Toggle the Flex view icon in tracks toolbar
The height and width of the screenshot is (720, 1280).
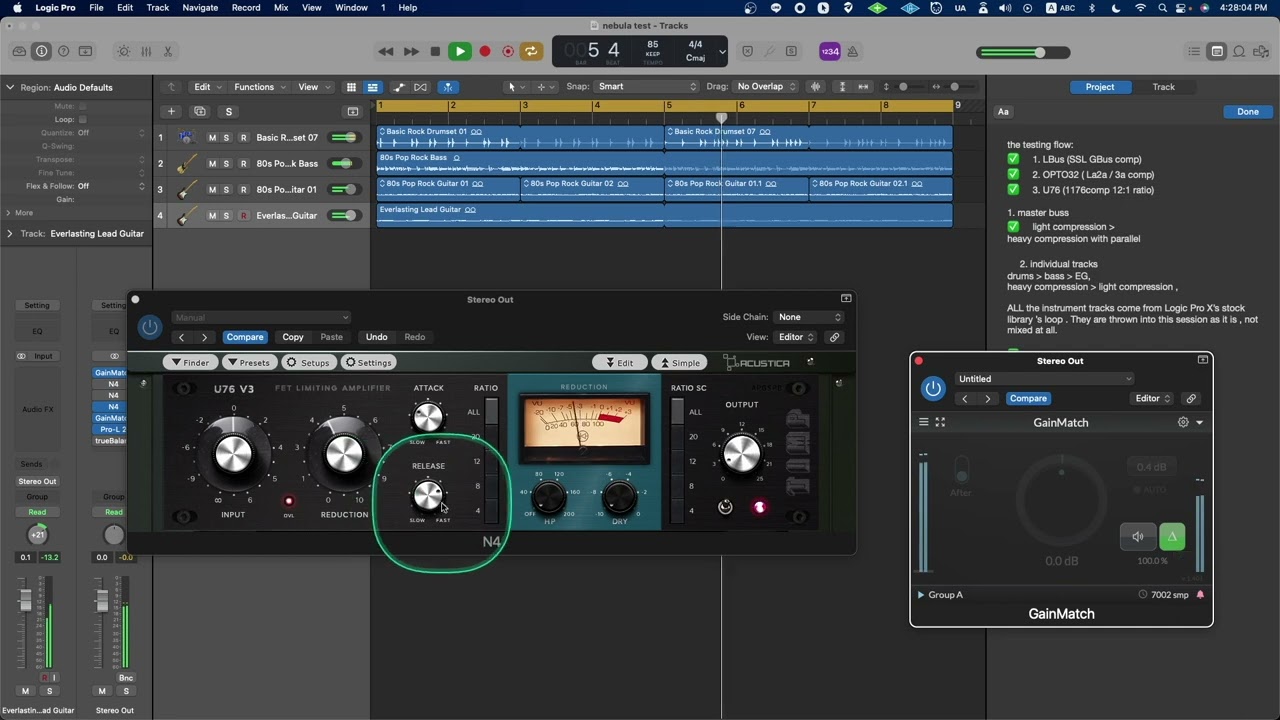(x=421, y=87)
